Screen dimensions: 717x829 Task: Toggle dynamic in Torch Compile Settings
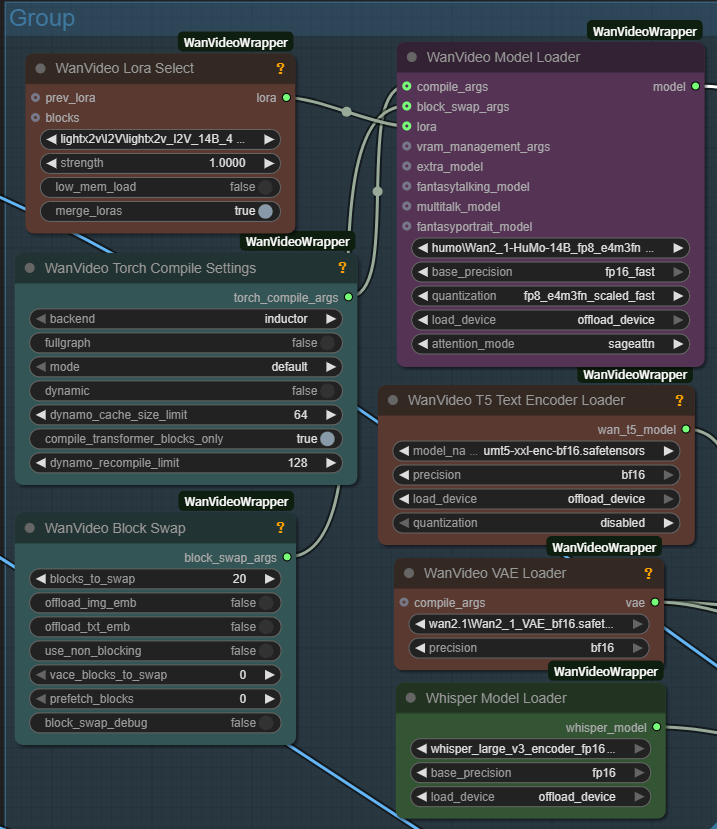point(186,391)
